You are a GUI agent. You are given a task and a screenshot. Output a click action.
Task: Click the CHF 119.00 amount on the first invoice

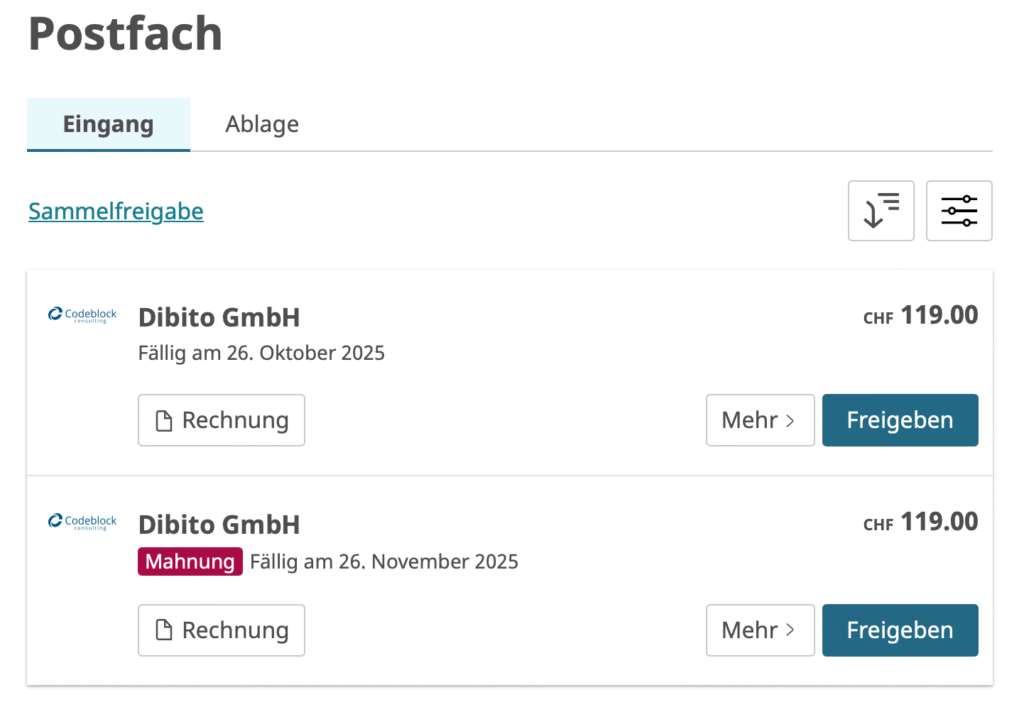click(x=921, y=316)
